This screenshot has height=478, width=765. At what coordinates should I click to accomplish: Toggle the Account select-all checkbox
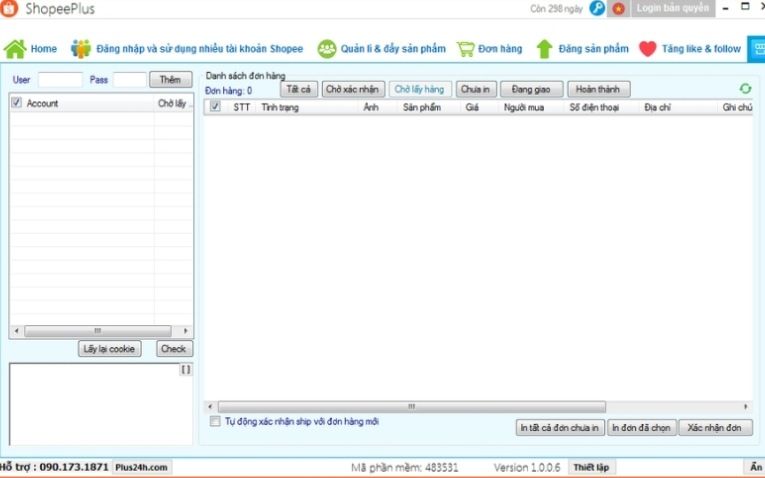17,103
